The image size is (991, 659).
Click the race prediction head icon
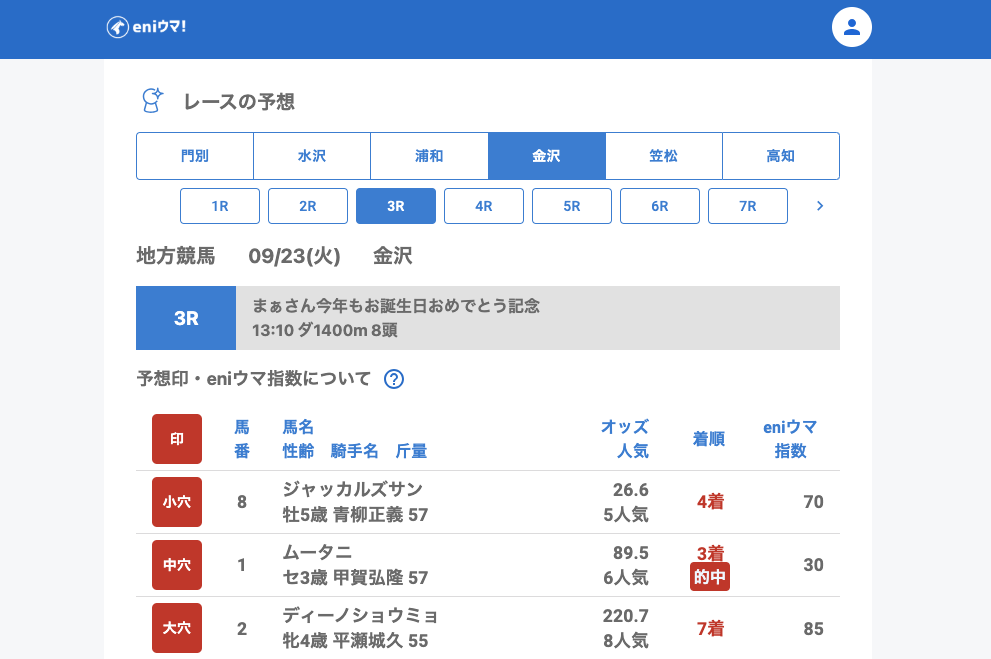coord(151,100)
